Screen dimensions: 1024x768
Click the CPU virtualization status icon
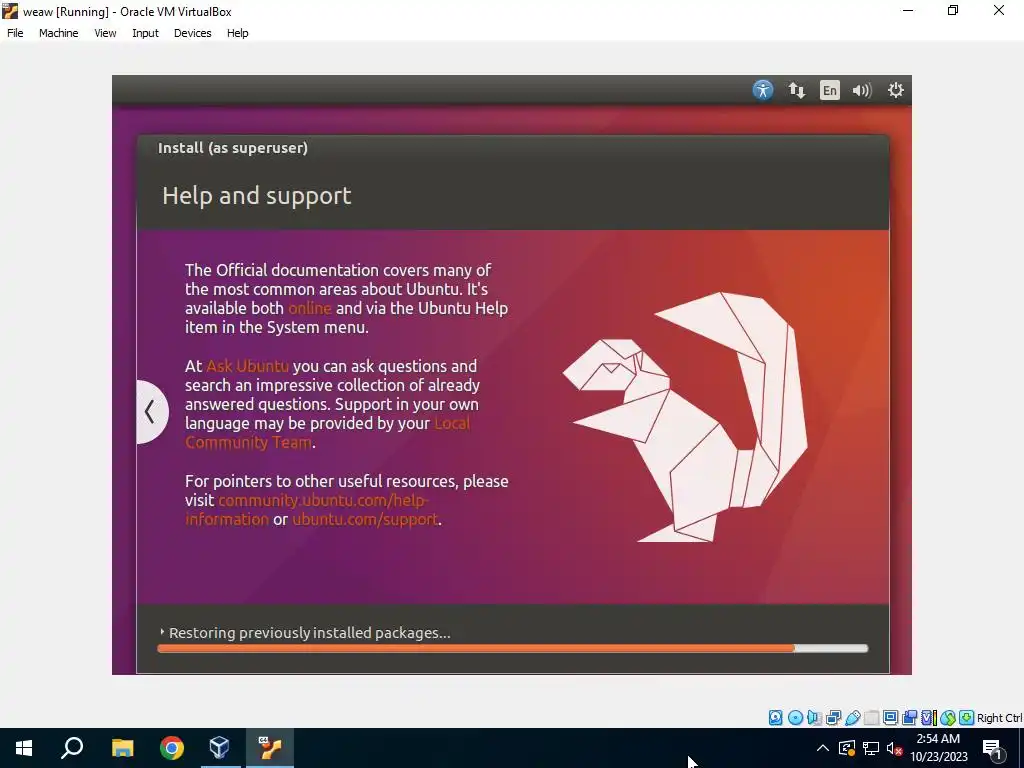(x=929, y=718)
